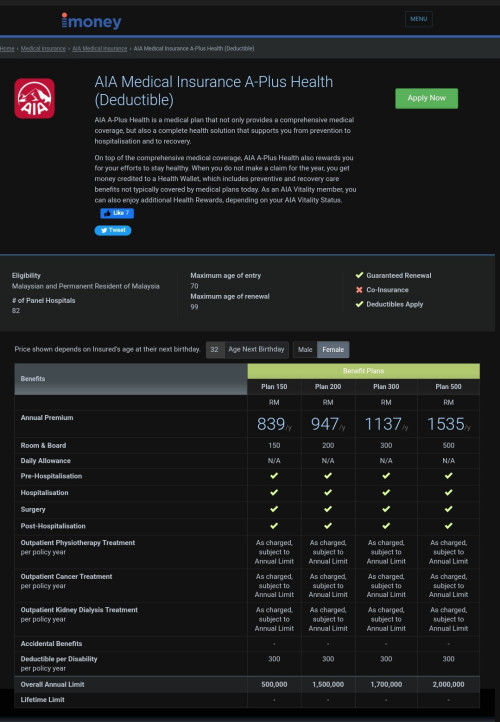Click Pre-Hospitalisation checkmark under Plan 200
The height and width of the screenshot is (722, 500).
328,476
